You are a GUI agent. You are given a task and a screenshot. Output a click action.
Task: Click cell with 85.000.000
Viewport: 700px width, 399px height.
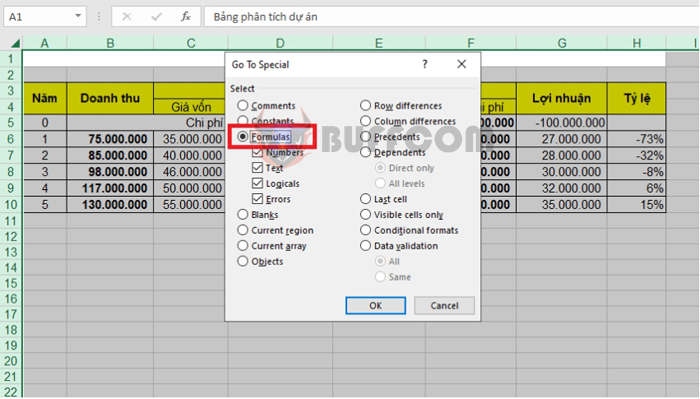(x=110, y=156)
